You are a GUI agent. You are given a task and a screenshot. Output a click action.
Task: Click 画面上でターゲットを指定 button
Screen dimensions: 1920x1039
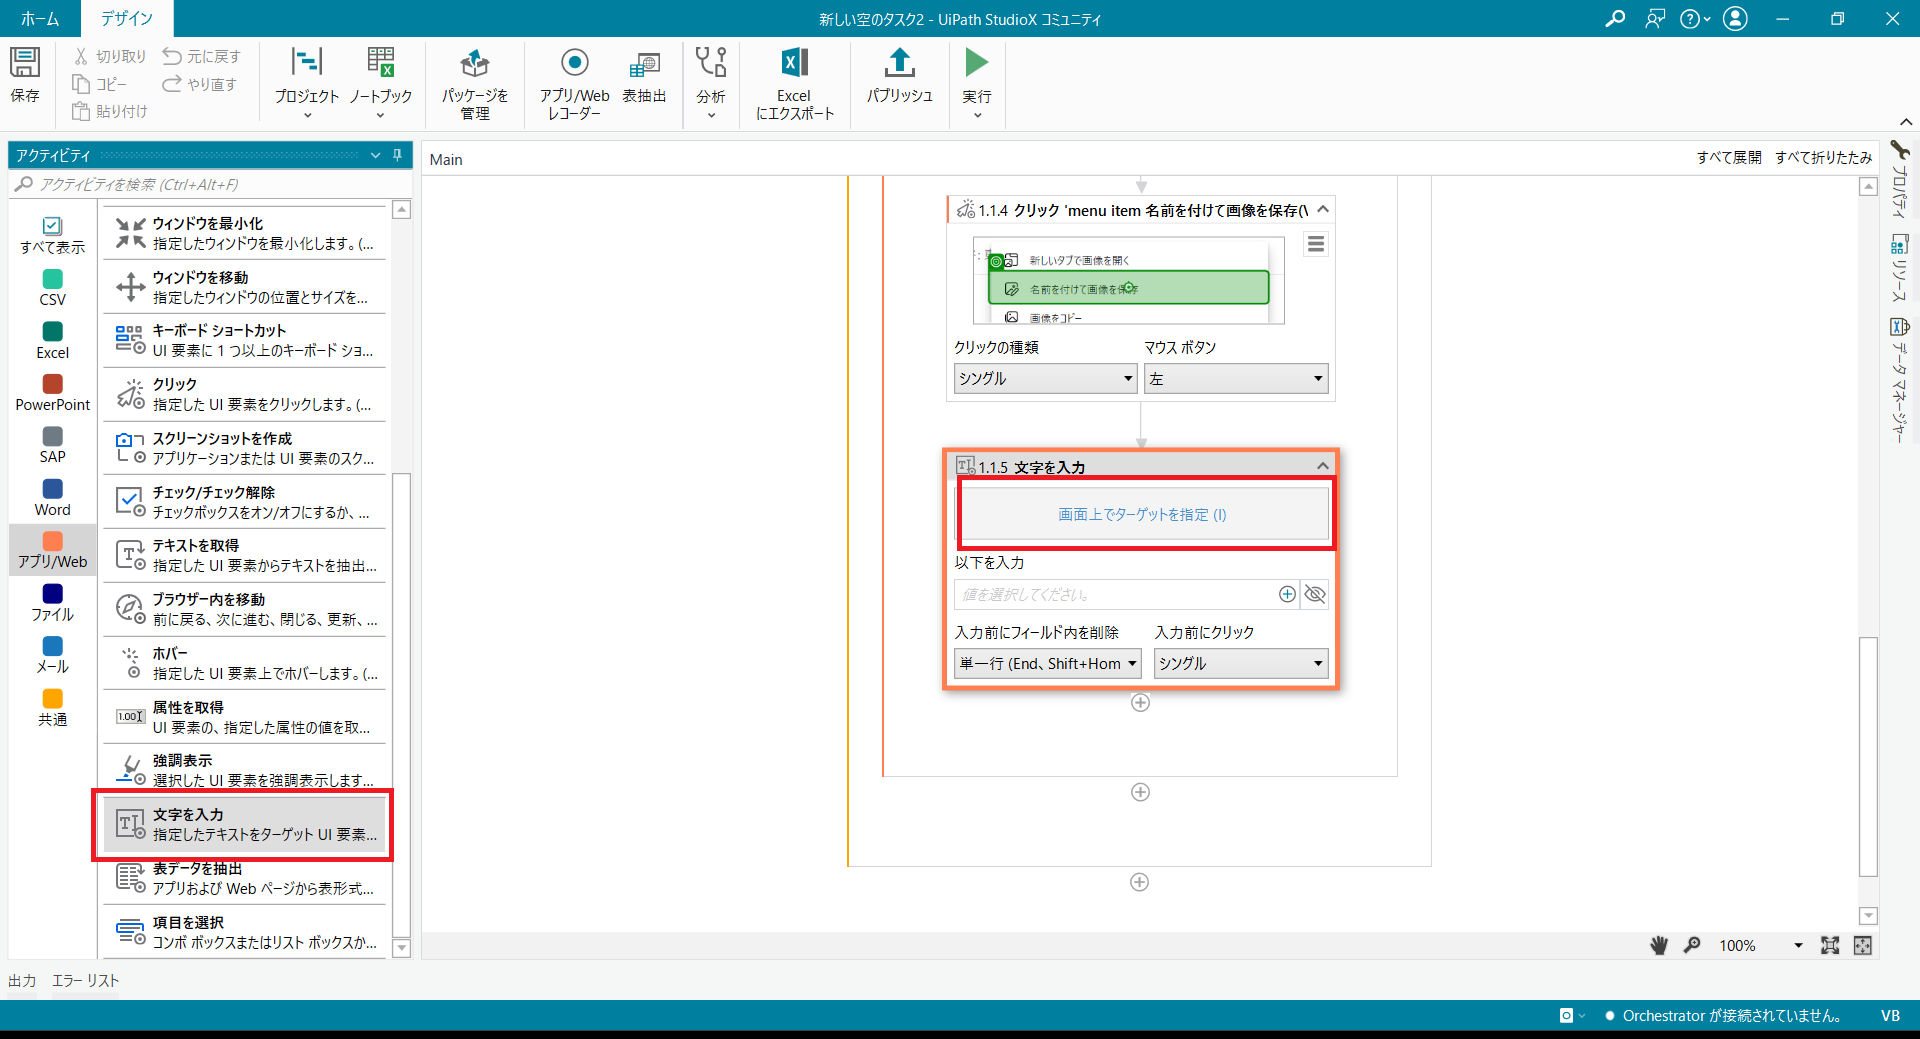(1142, 514)
